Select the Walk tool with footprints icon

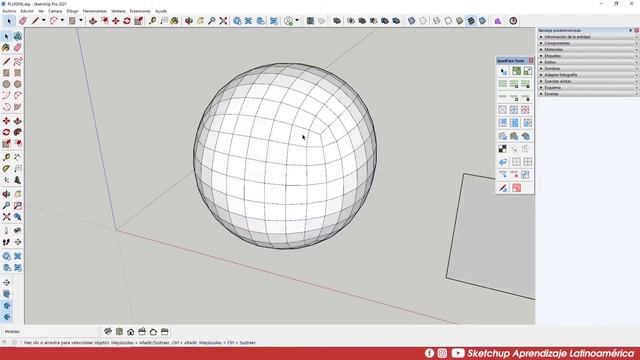[6, 242]
